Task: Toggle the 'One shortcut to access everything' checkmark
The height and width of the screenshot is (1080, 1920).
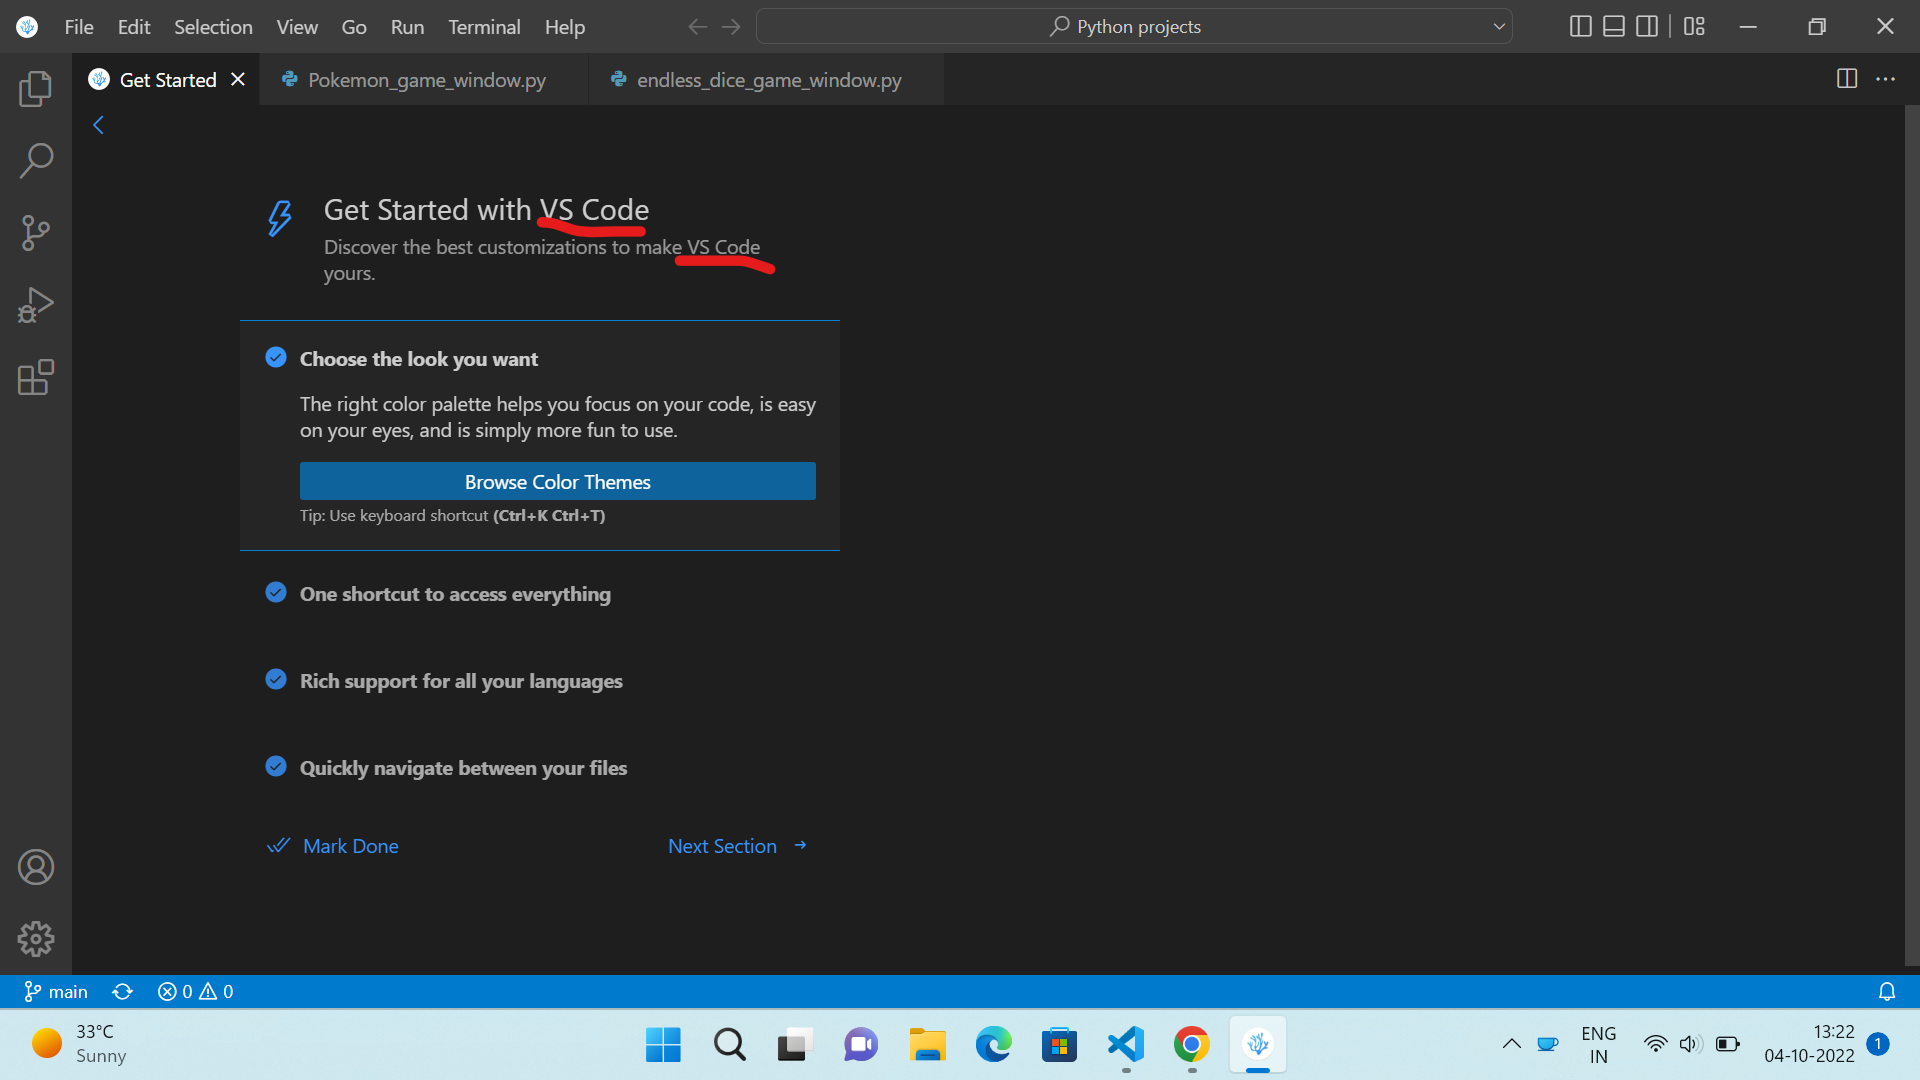Action: (276, 593)
